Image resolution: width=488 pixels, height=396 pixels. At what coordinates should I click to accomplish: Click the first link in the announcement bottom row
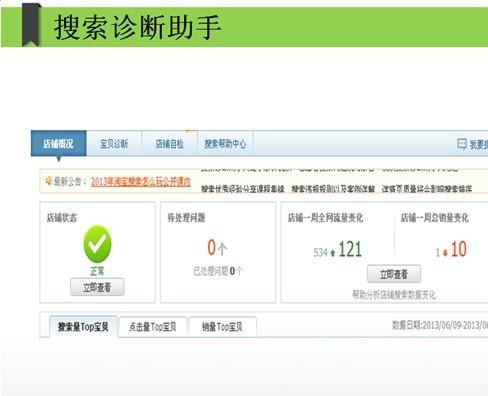243,189
